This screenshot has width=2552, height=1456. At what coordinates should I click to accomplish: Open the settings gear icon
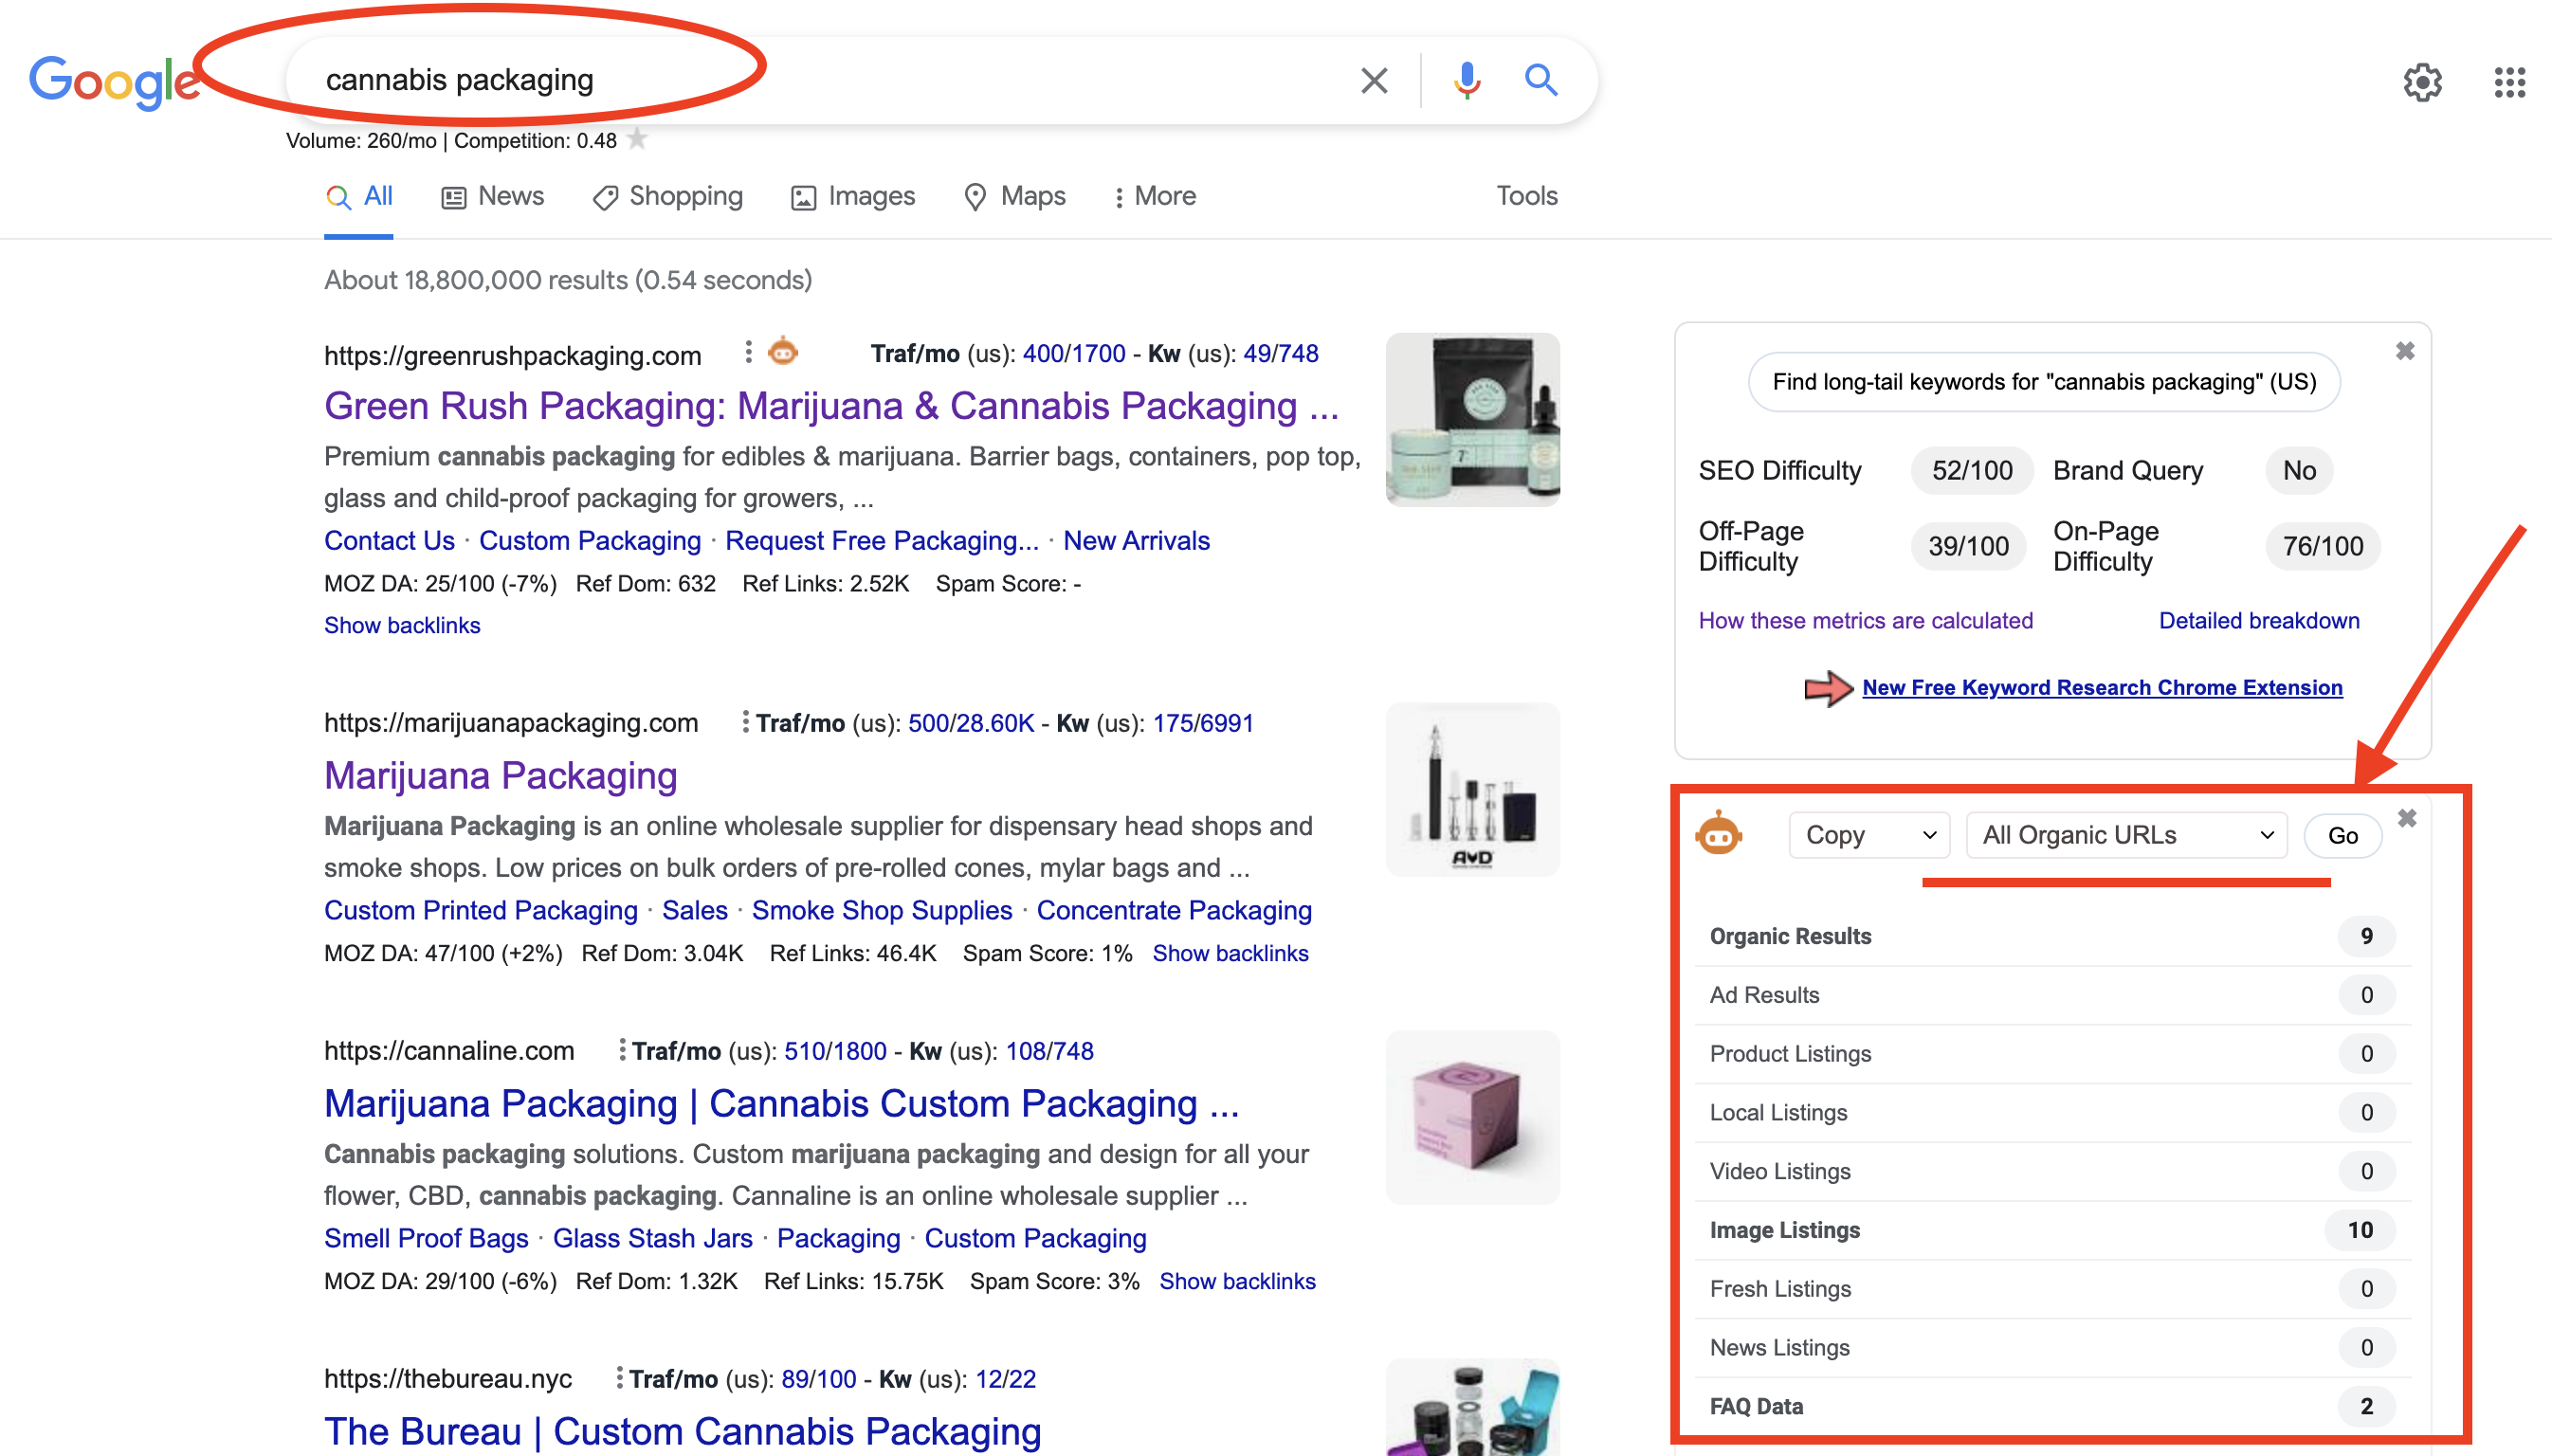(2422, 82)
